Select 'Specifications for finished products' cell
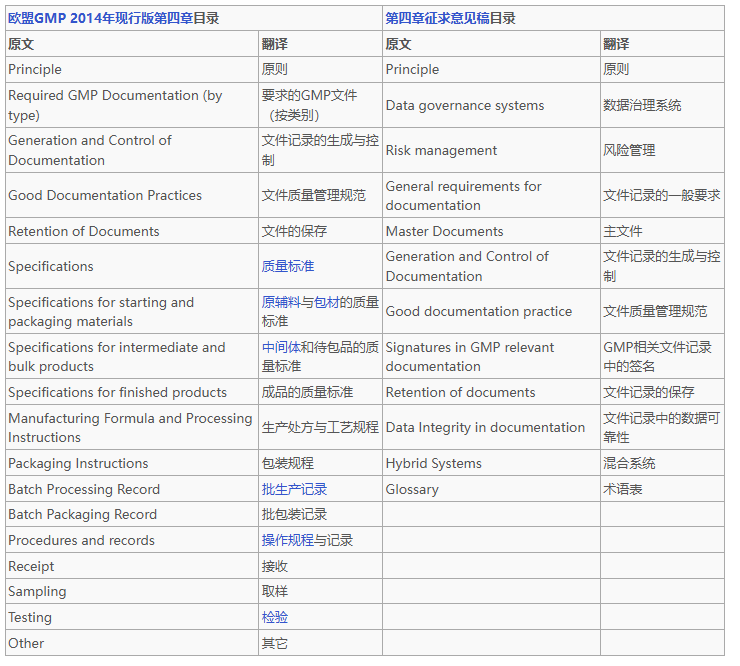The image size is (740, 666). tap(132, 392)
